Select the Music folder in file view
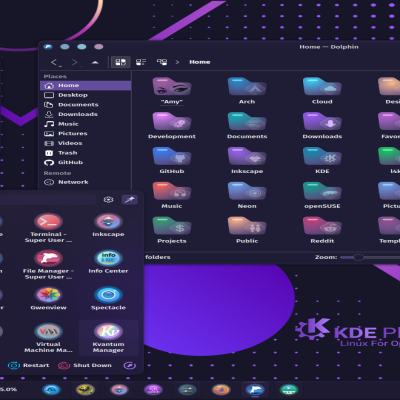Image resolution: width=400 pixels, height=400 pixels. (x=172, y=195)
